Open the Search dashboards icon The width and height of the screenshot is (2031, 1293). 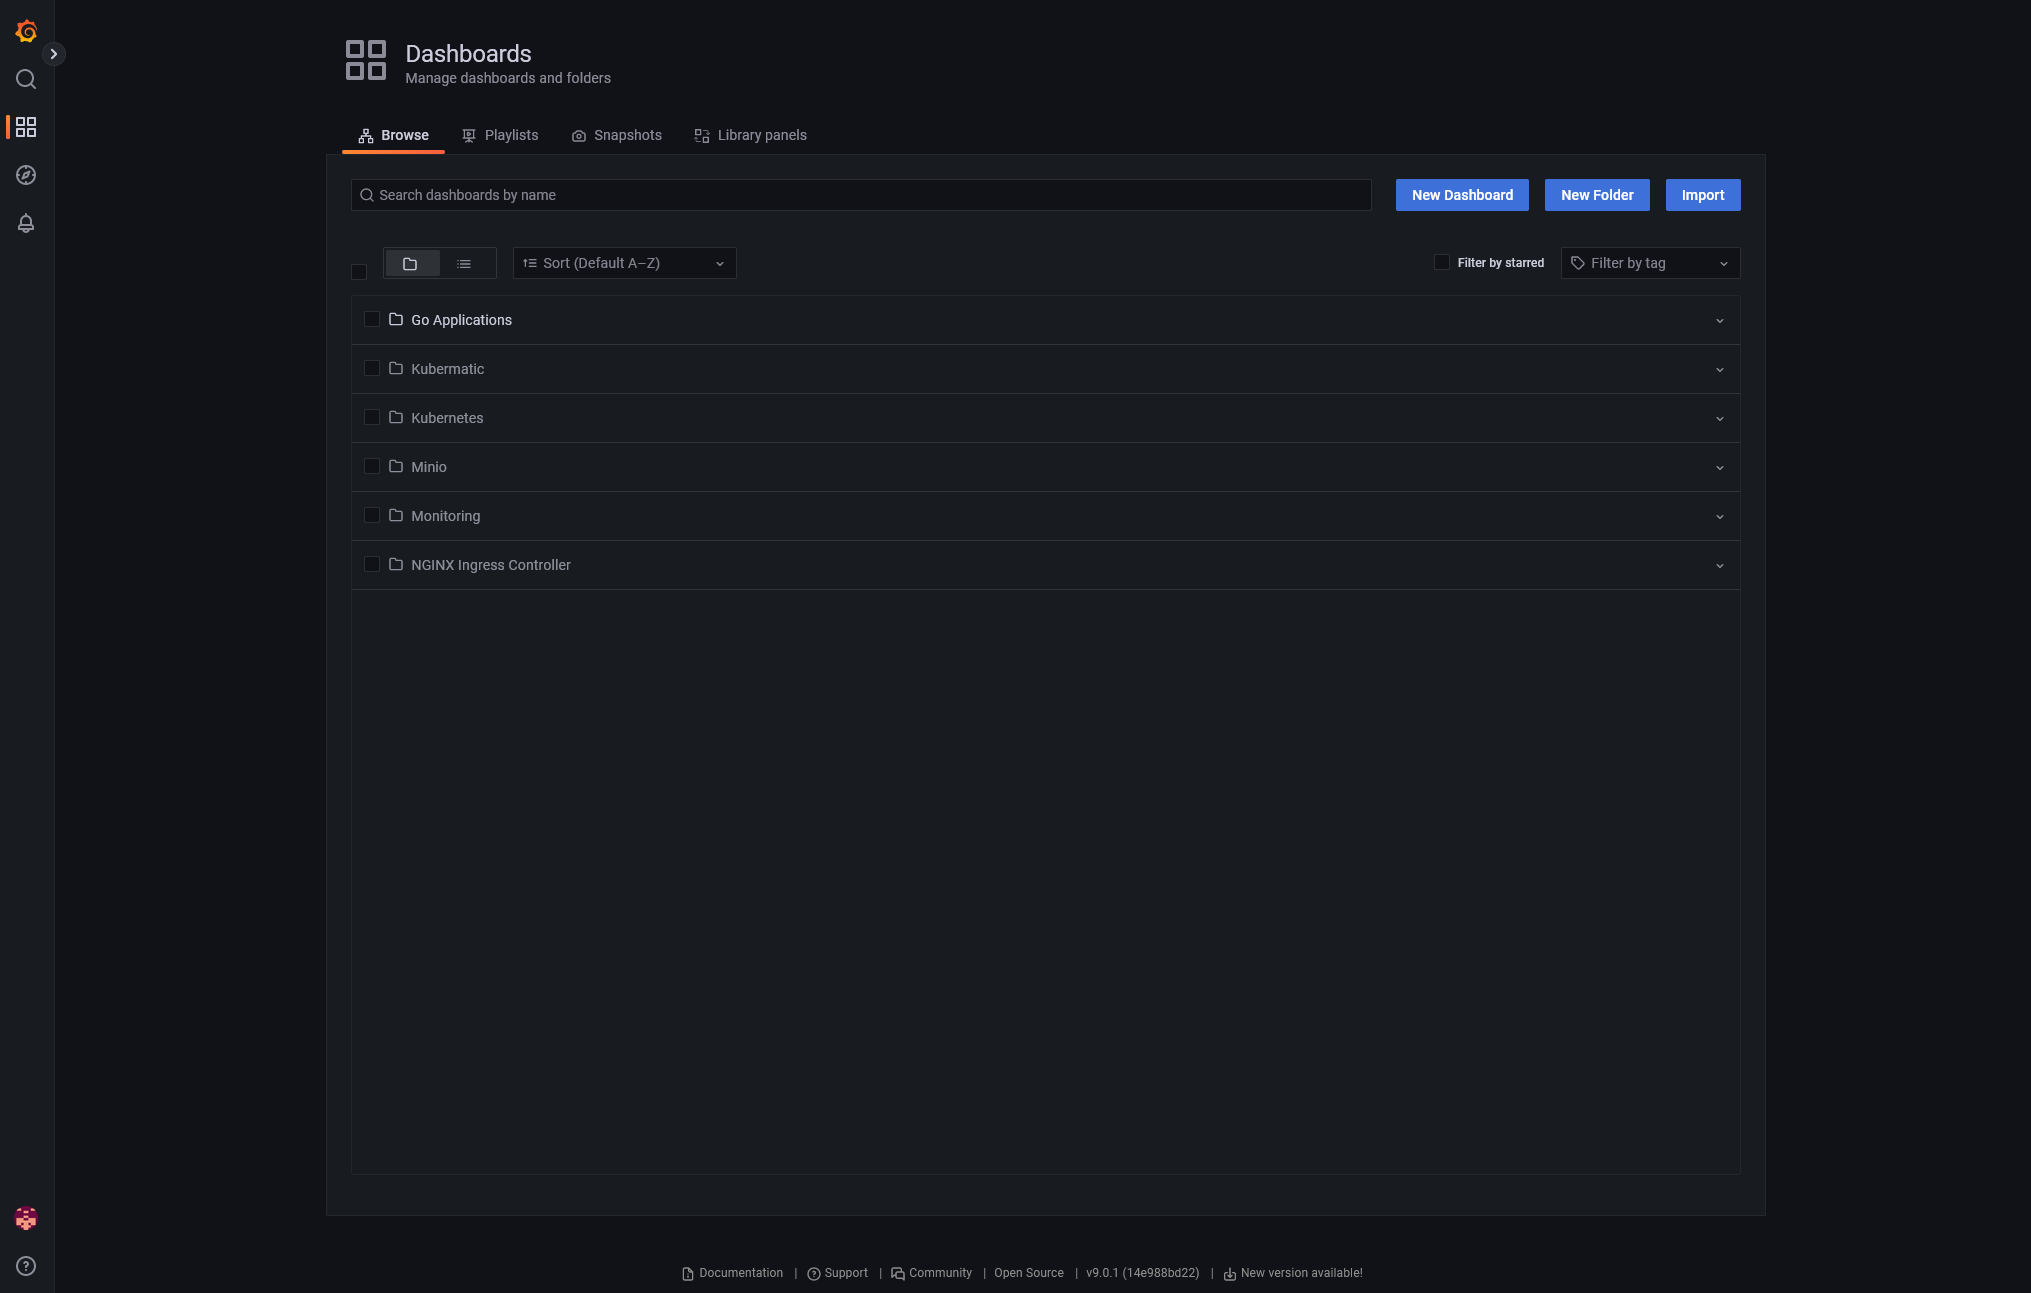(27, 78)
